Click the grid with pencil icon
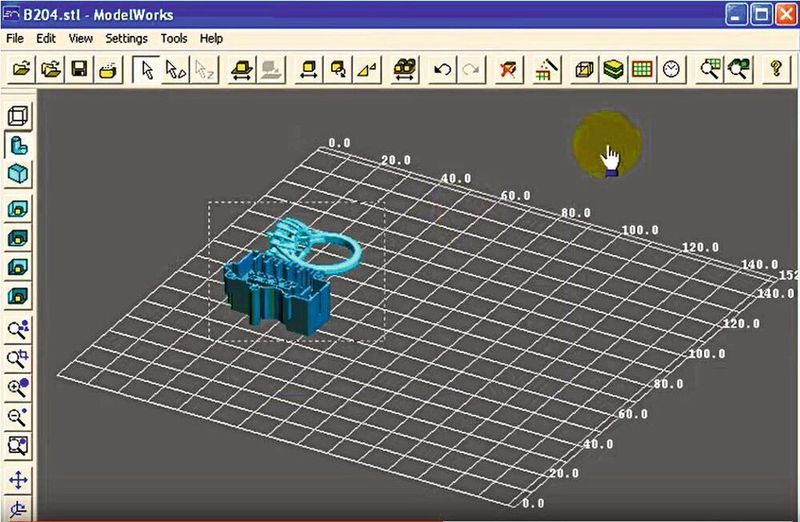The height and width of the screenshot is (522, 800). [x=546, y=69]
